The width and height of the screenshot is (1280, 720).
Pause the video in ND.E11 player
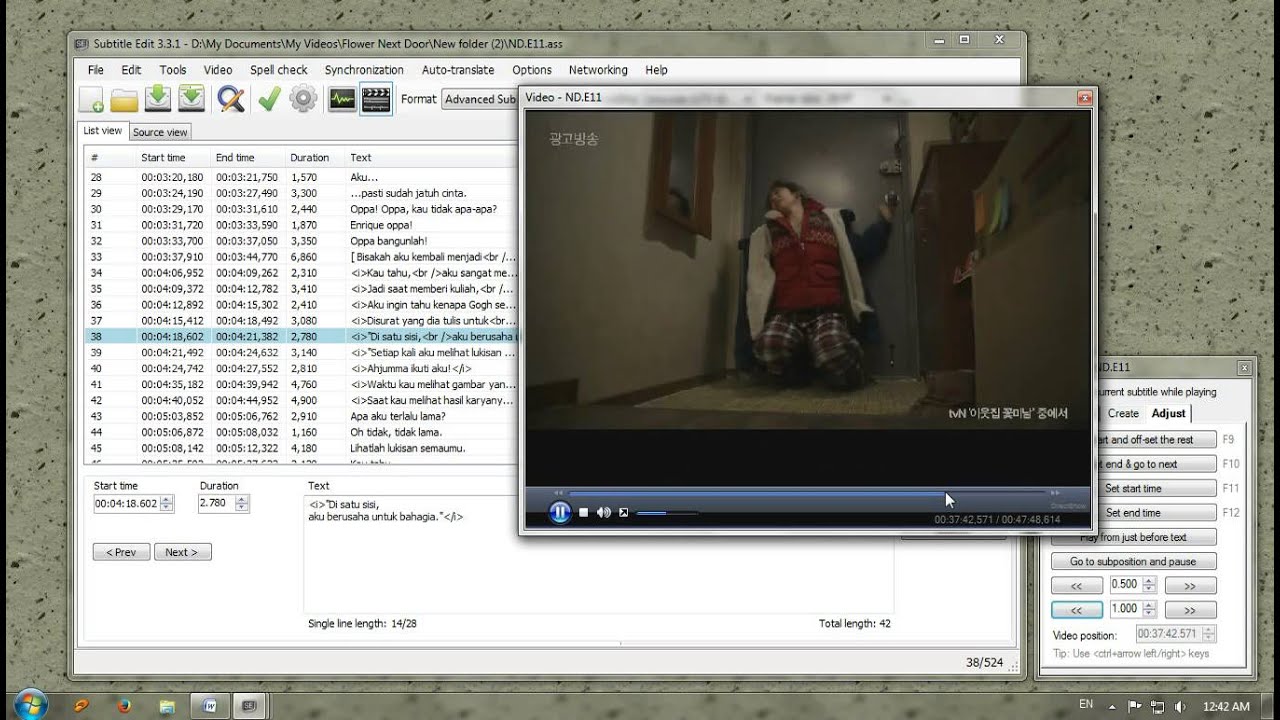click(x=560, y=512)
